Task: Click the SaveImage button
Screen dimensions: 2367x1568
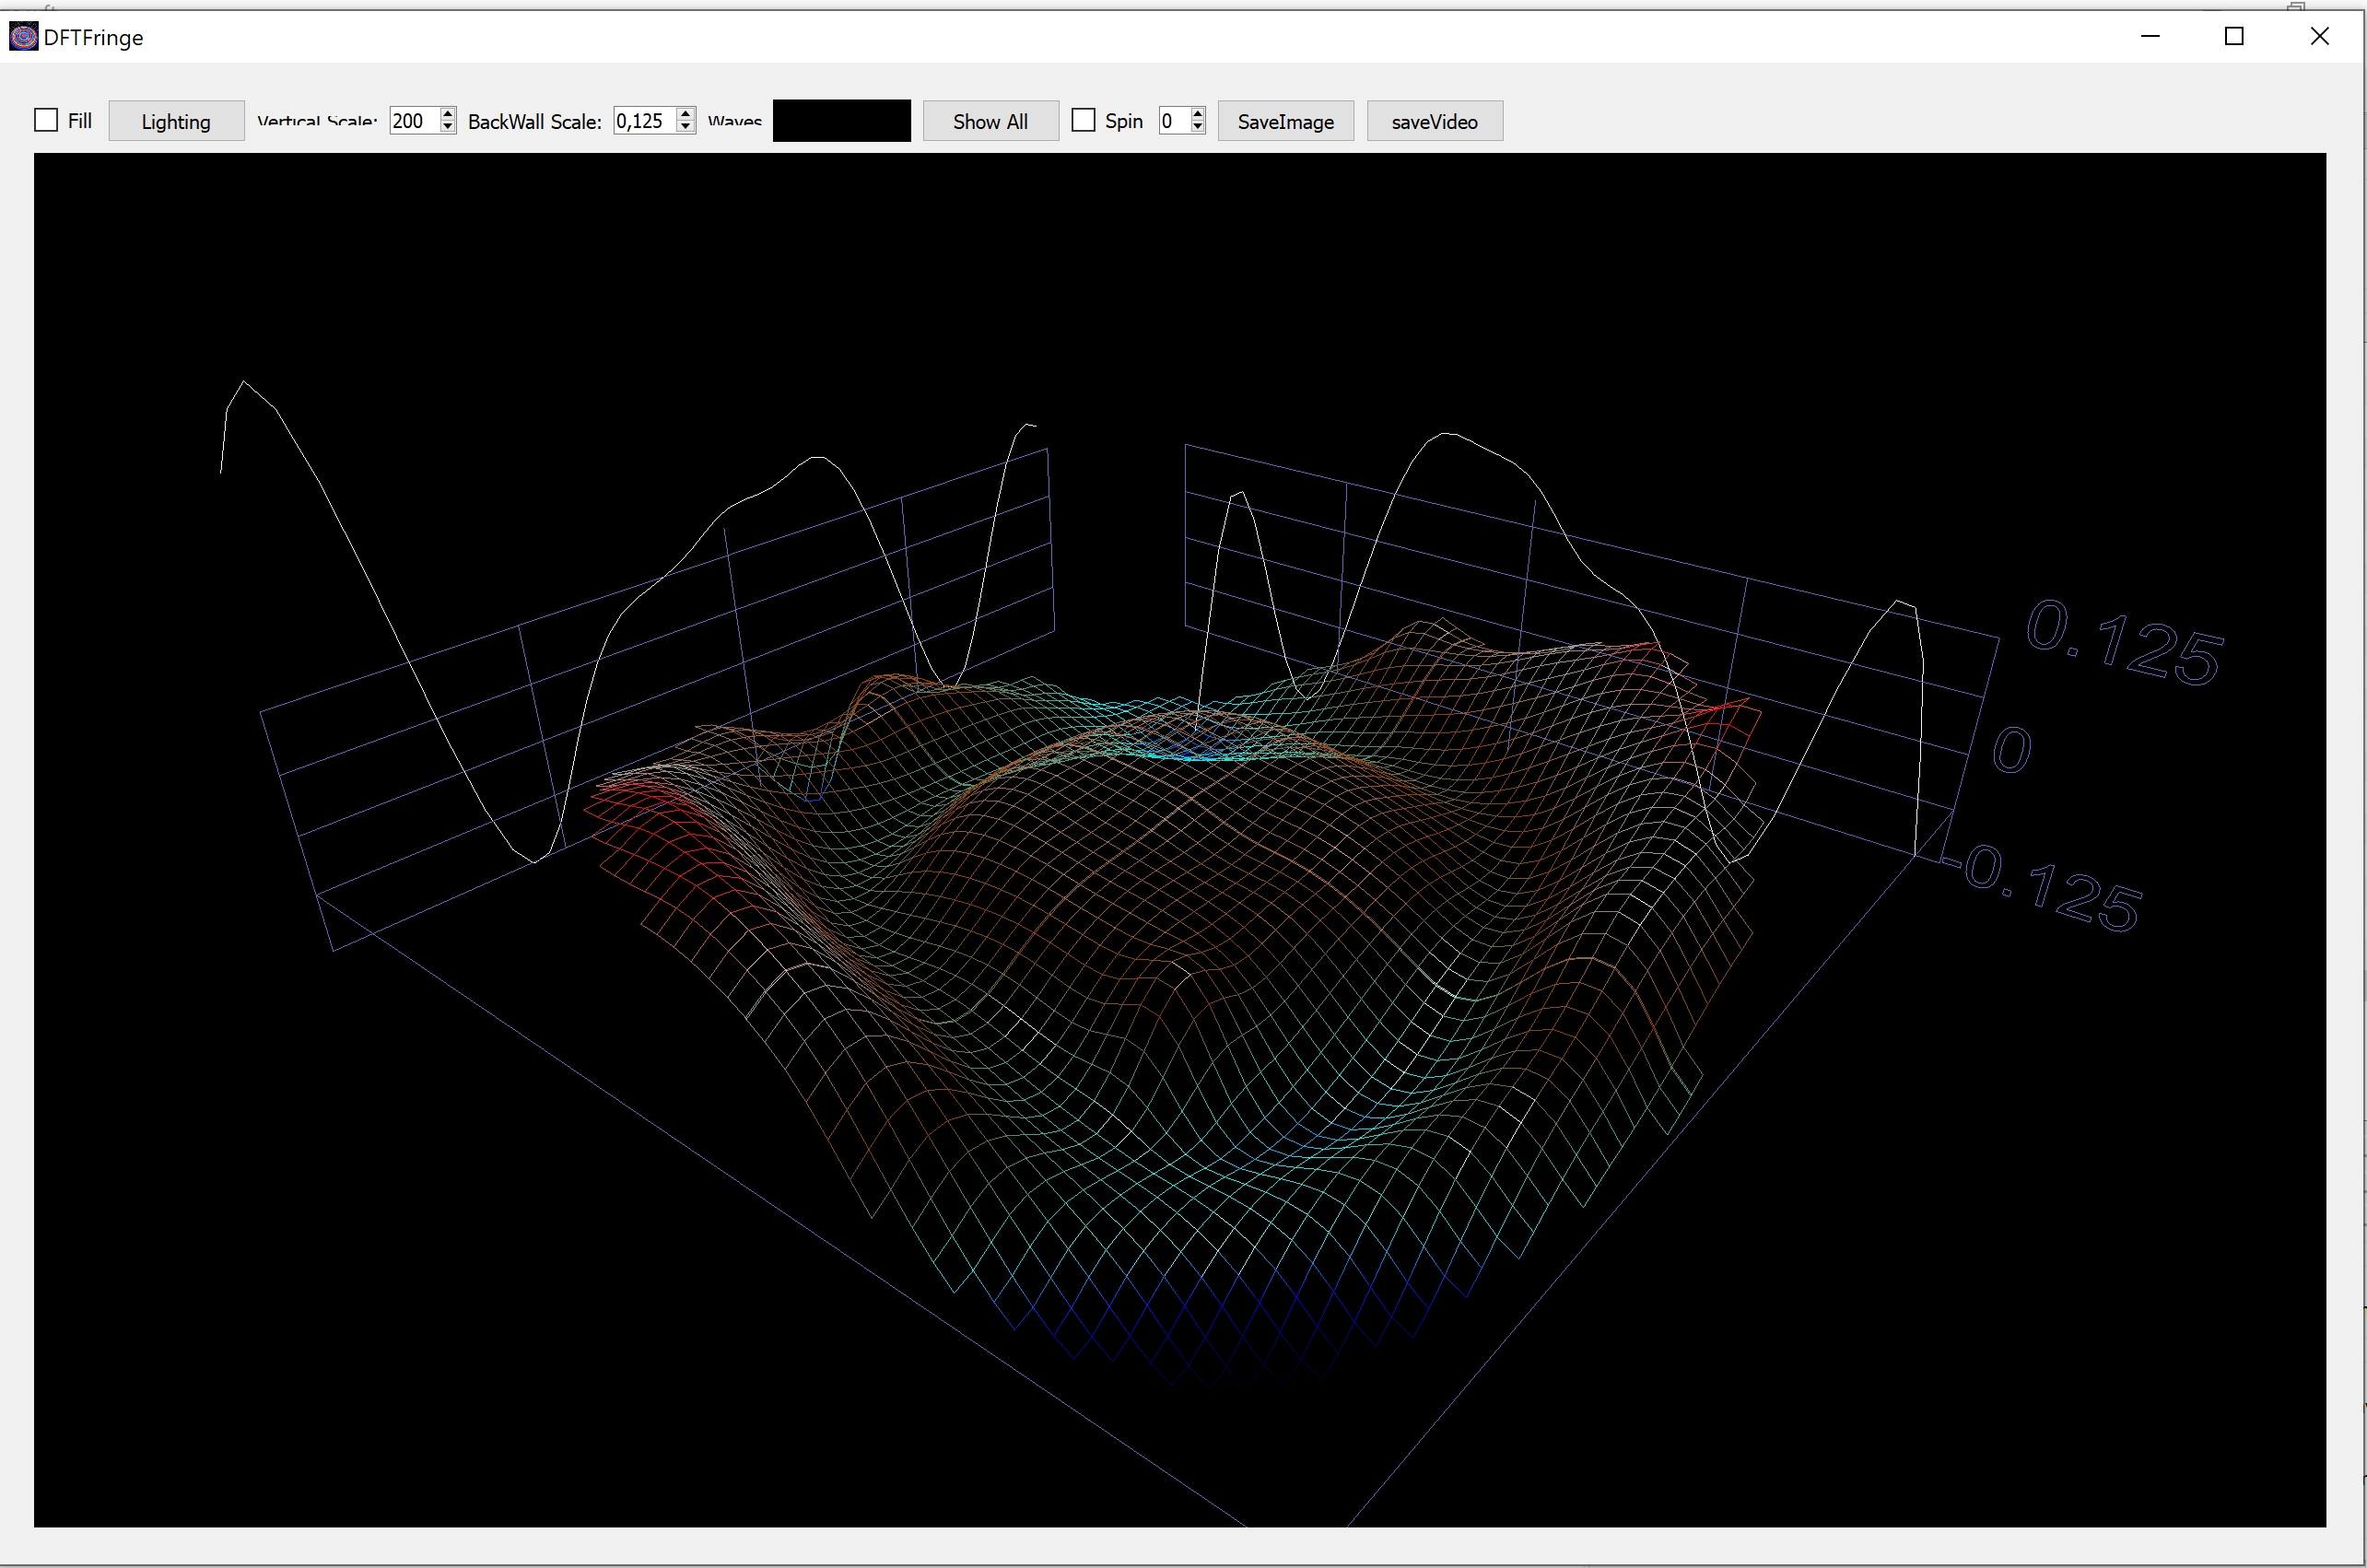Action: point(1285,121)
